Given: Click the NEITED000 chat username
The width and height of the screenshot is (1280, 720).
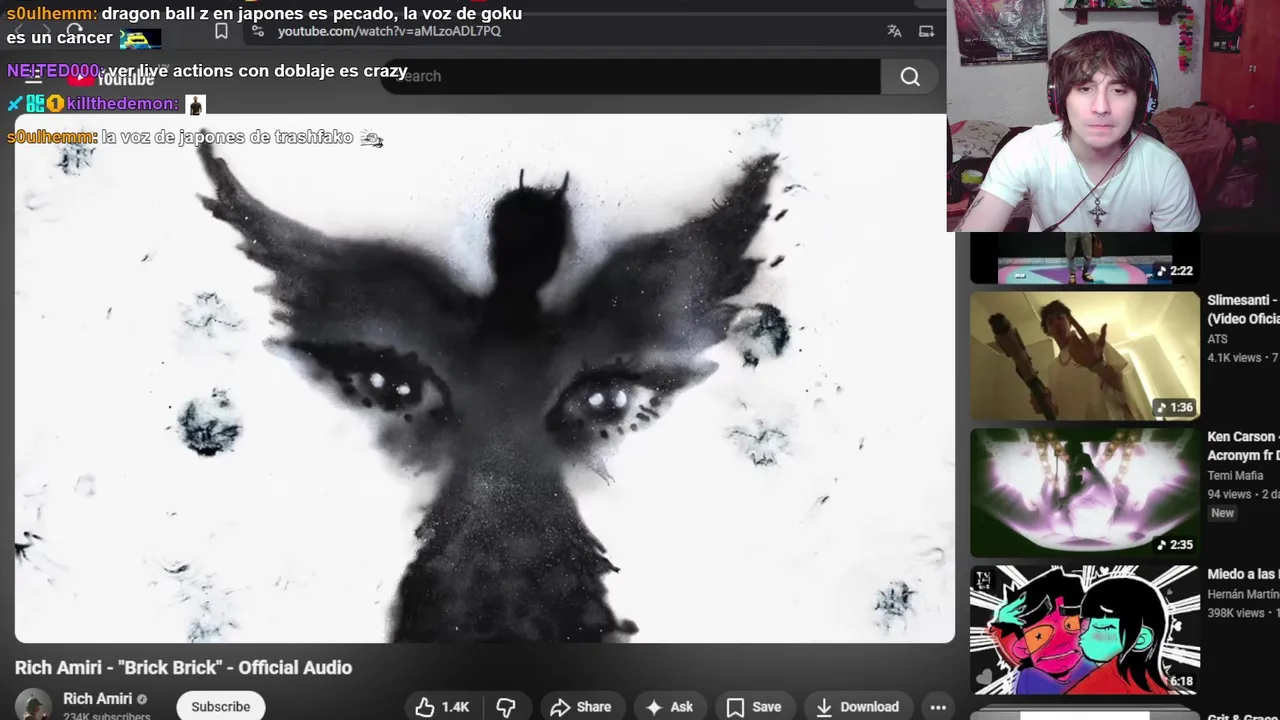Looking at the screenshot, I should [54, 71].
